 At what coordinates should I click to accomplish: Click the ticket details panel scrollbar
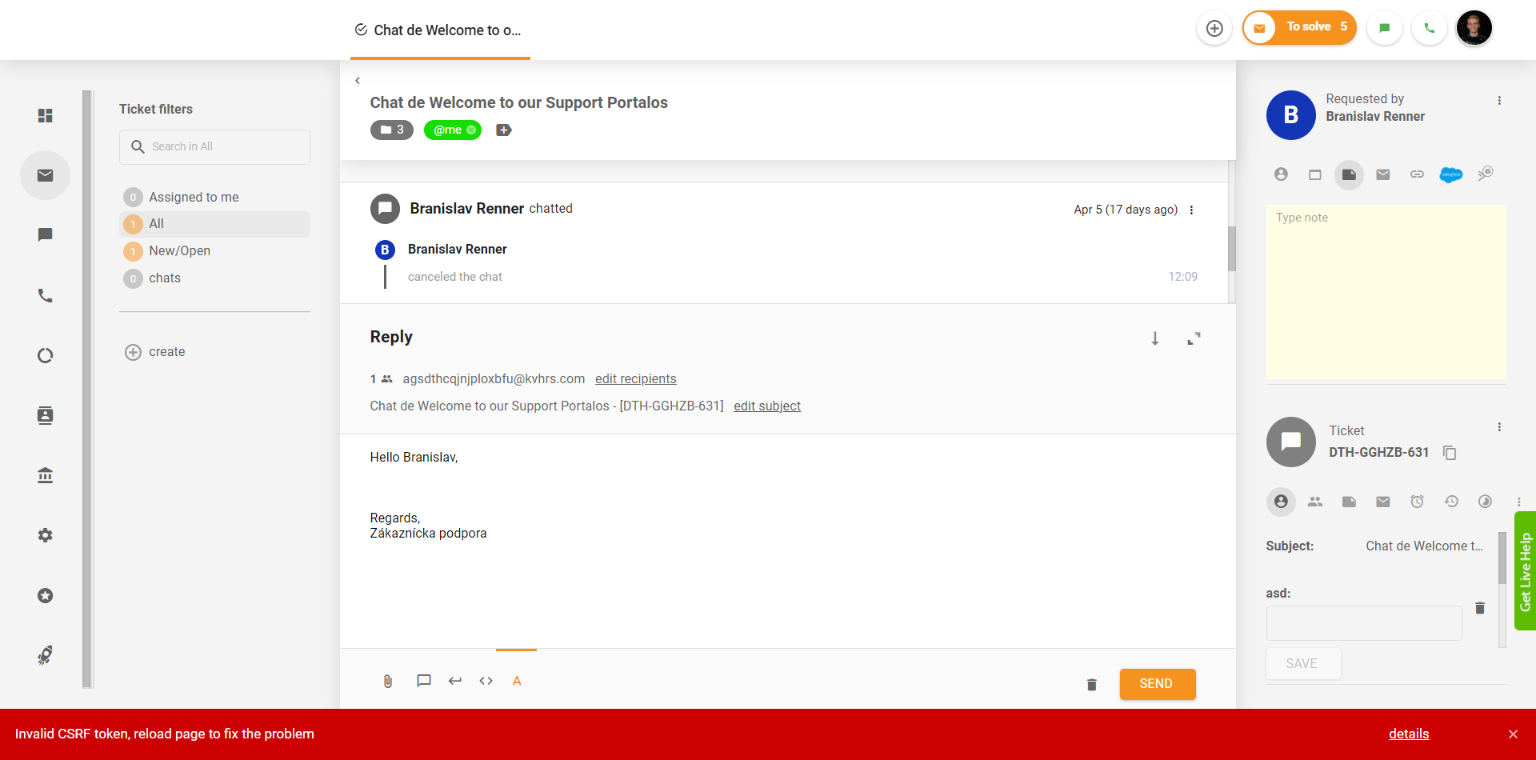pos(1501,560)
